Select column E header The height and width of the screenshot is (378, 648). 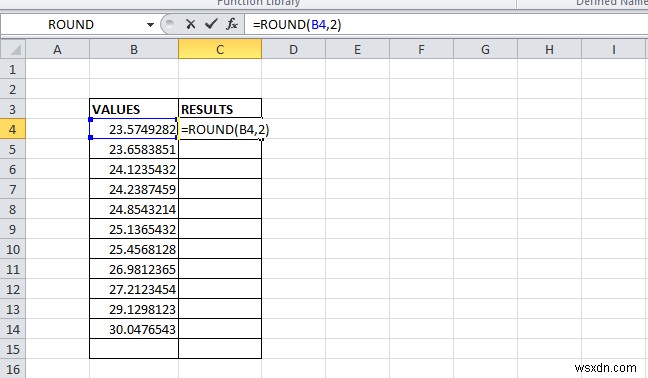[357, 50]
